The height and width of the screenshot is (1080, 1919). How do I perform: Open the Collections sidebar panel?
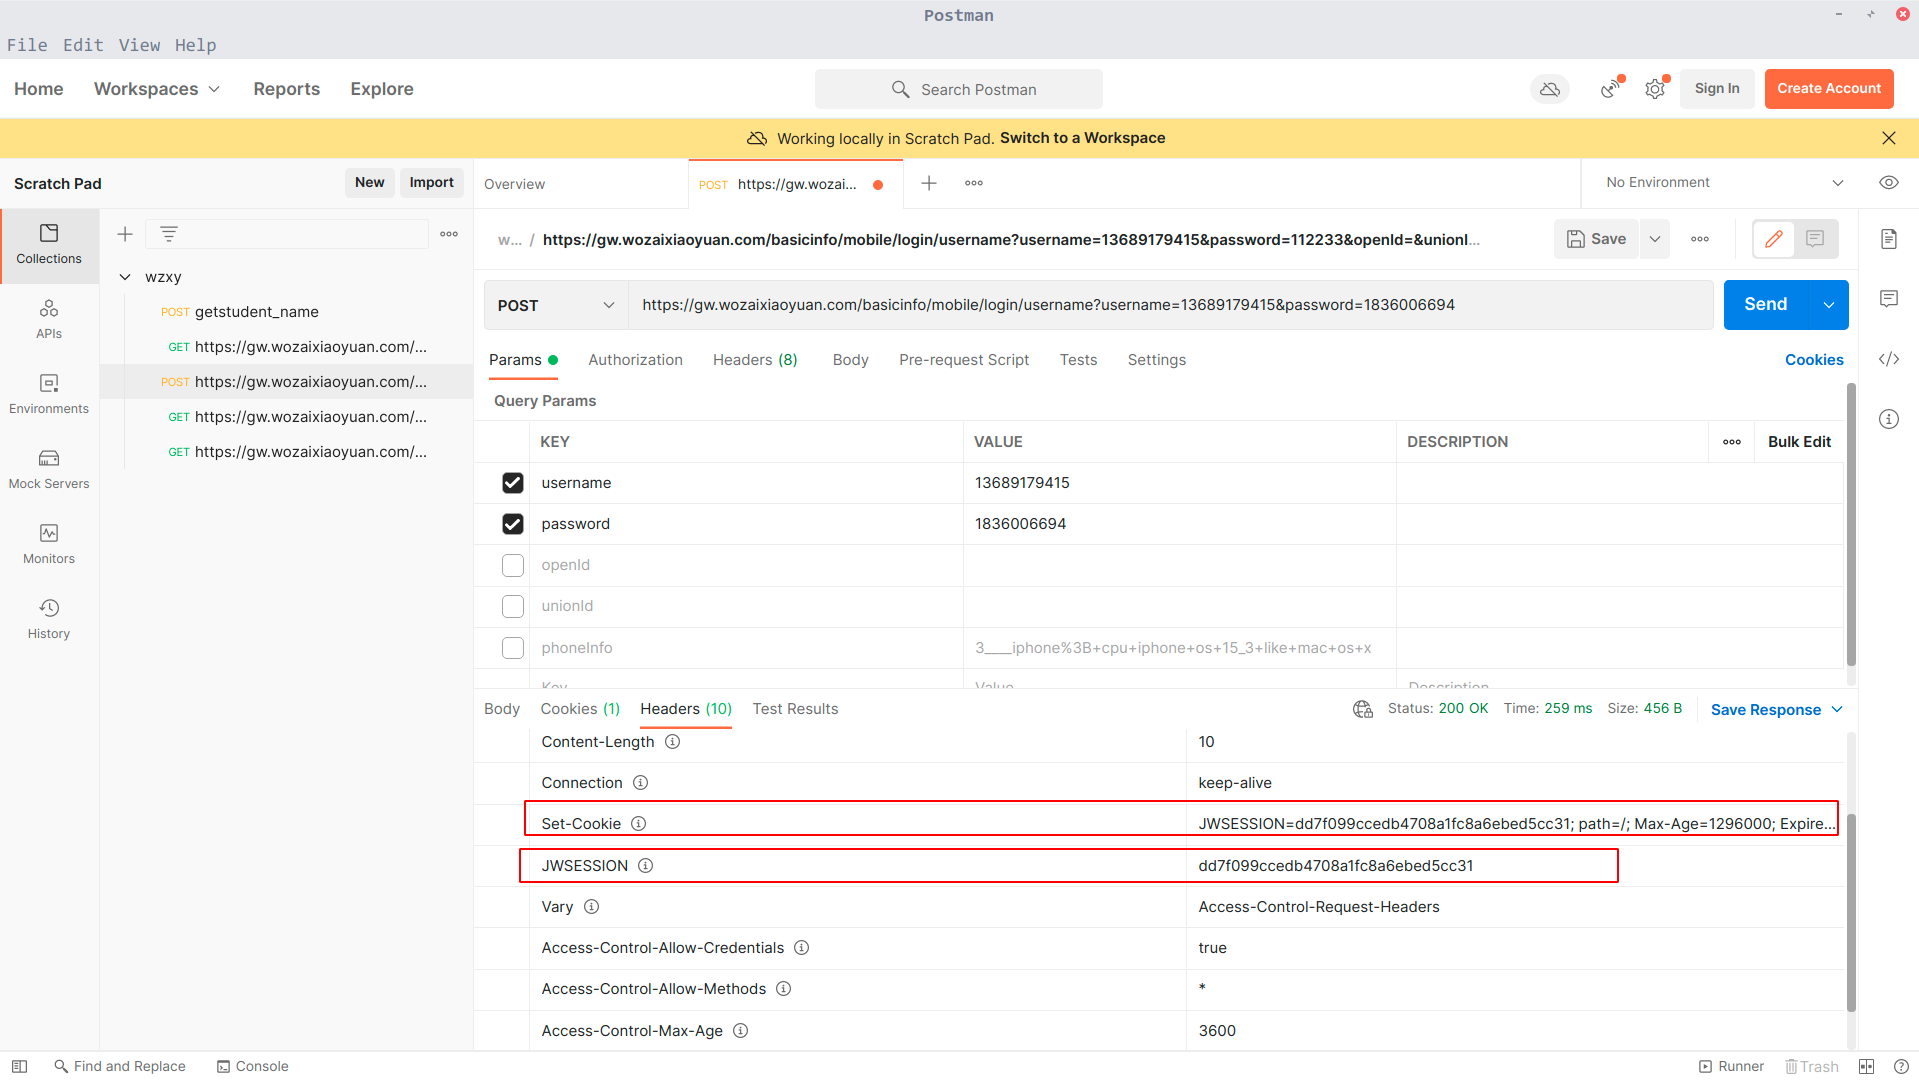click(x=49, y=245)
